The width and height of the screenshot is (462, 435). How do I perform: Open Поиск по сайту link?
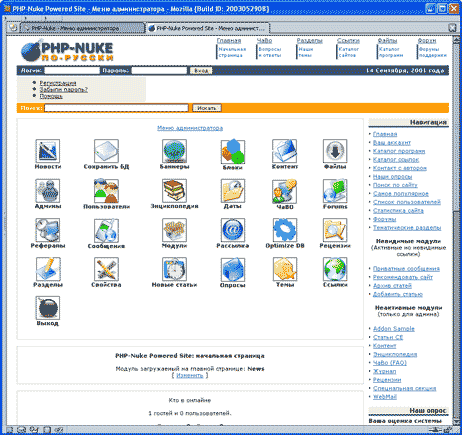pyautogui.click(x=395, y=185)
